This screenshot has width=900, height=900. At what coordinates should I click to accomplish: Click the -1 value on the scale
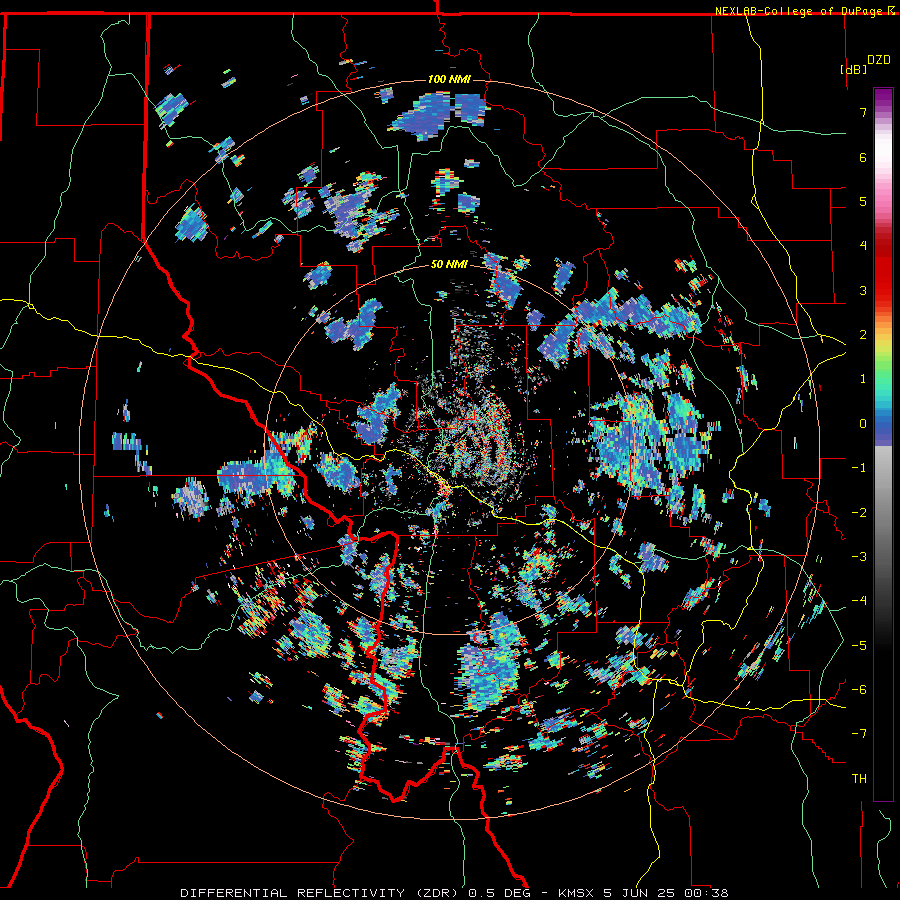click(859, 468)
